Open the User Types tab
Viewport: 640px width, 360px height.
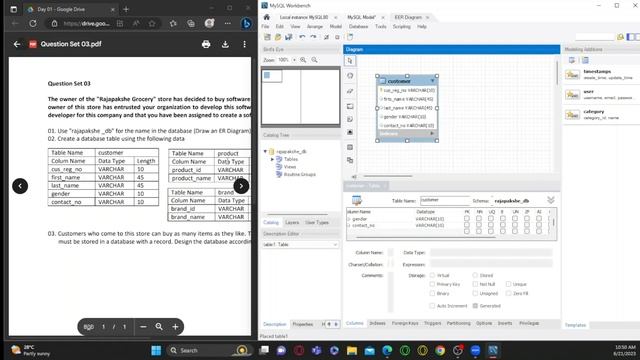(x=317, y=222)
